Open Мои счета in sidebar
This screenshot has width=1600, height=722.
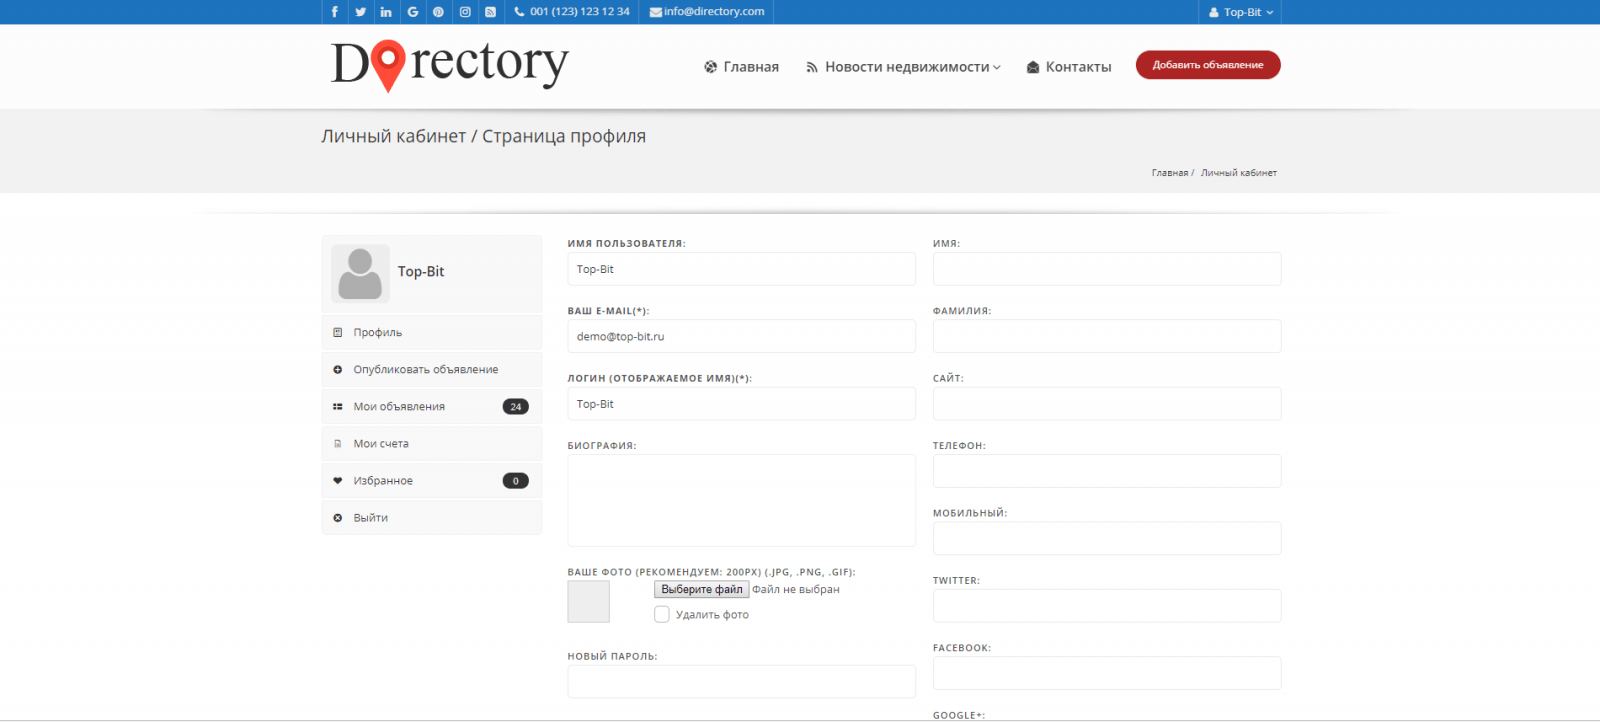[x=432, y=443]
